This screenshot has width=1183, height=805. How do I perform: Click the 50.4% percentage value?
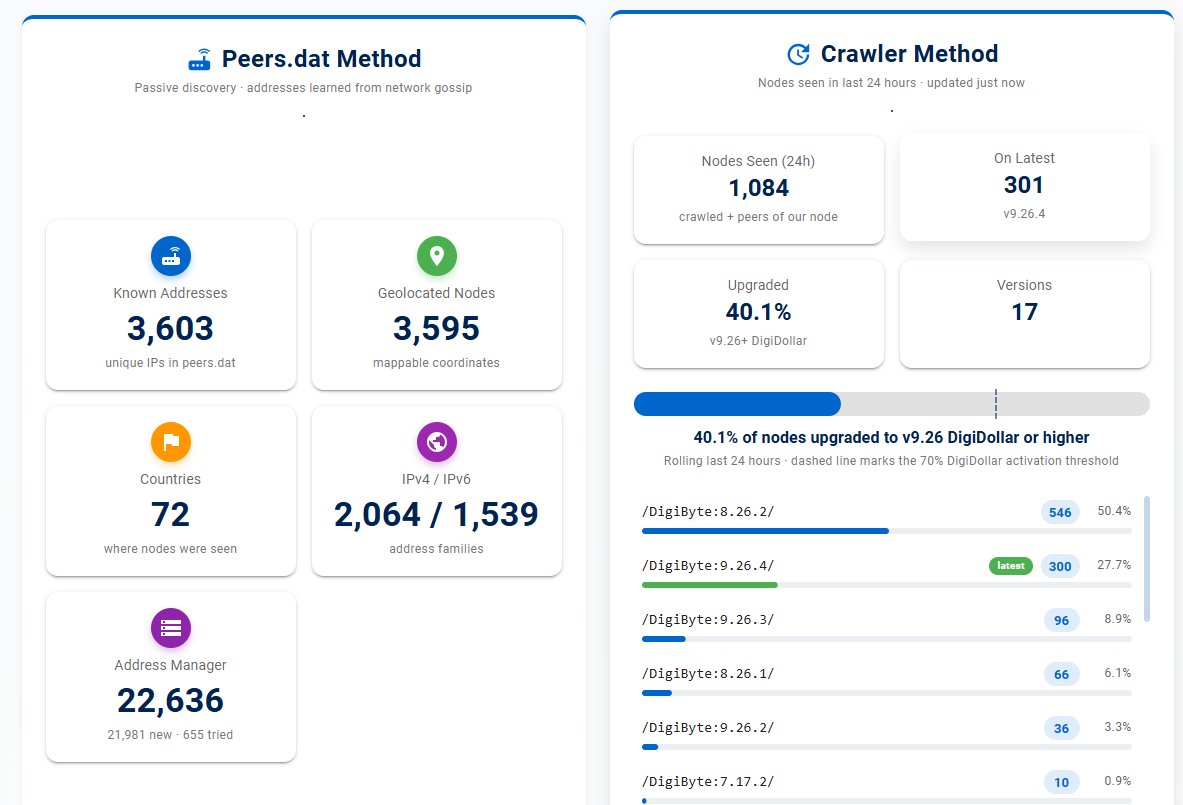[1114, 511]
